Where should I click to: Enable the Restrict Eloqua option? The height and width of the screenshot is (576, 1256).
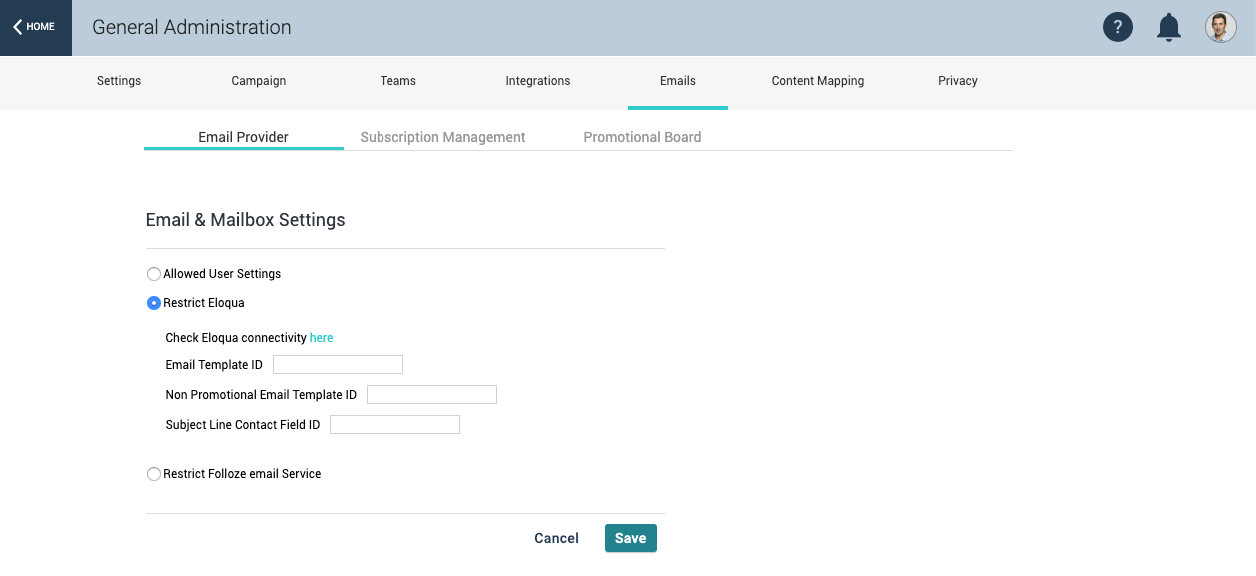coord(154,302)
